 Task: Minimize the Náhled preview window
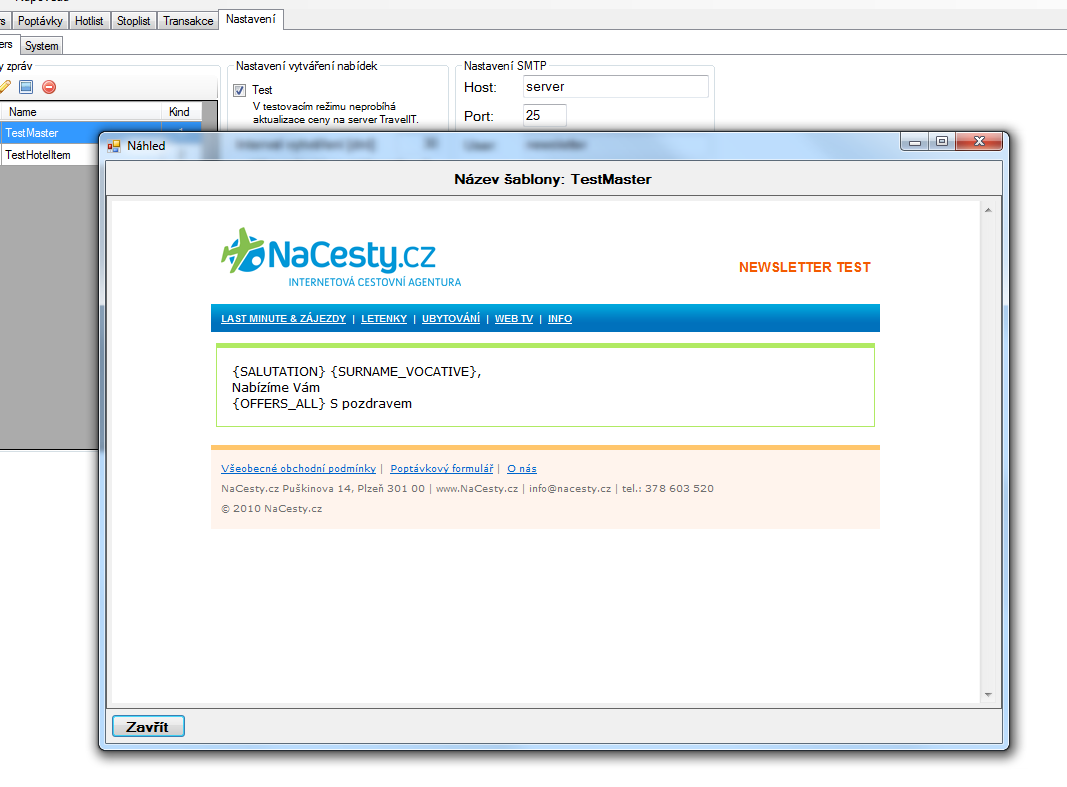(915, 141)
